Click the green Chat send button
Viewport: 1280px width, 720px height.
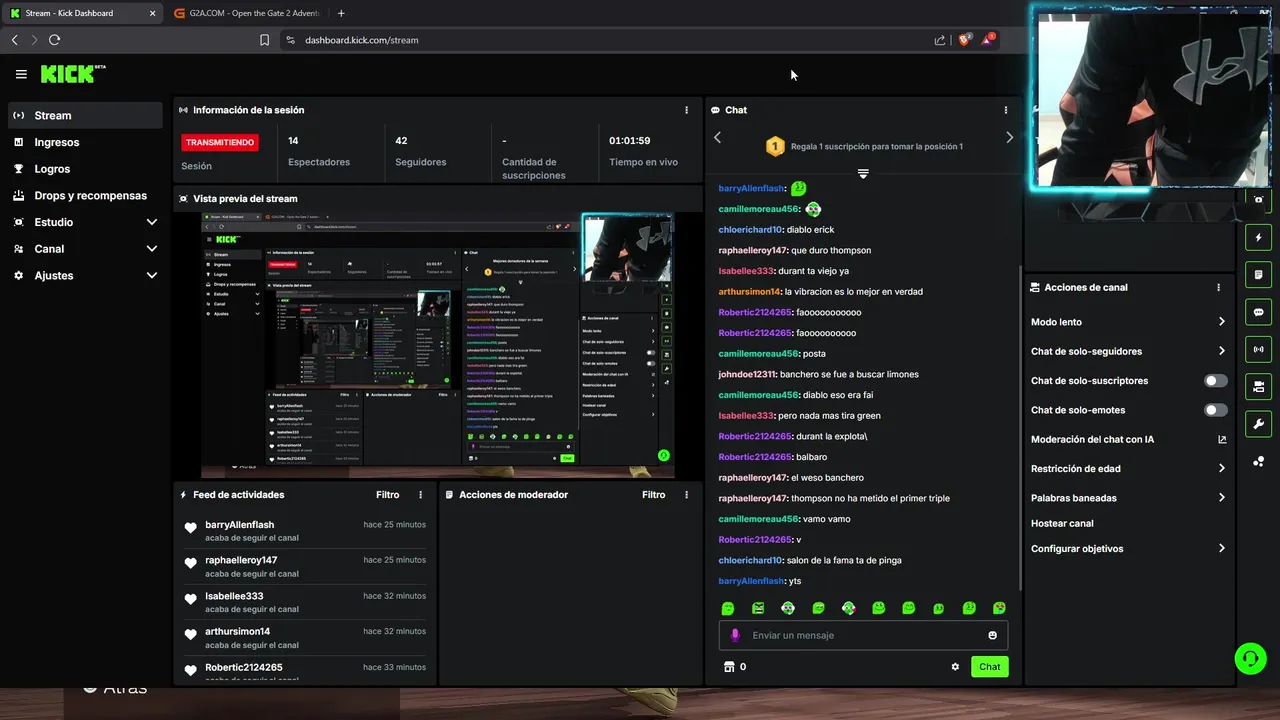(989, 667)
